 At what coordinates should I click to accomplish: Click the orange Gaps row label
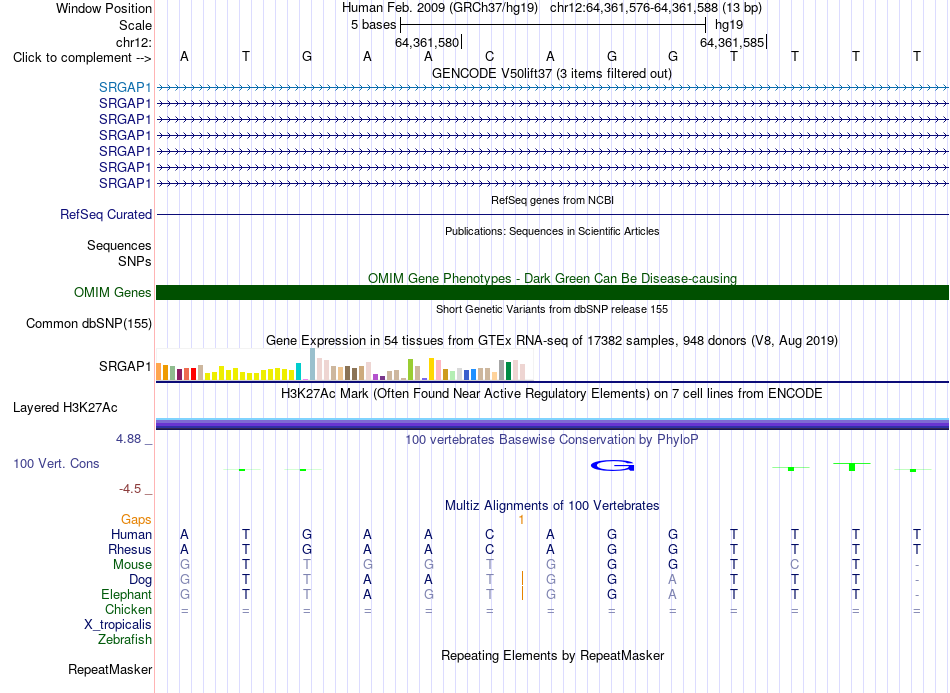pyautogui.click(x=136, y=520)
